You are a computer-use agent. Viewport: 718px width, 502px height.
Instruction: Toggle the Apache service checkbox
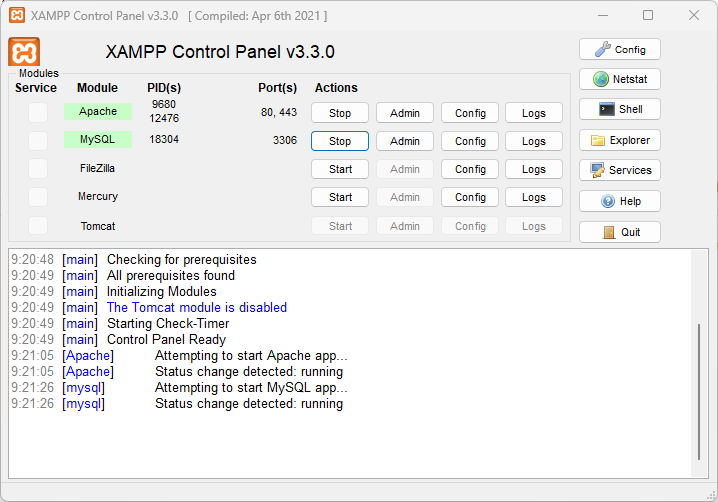click(37, 113)
